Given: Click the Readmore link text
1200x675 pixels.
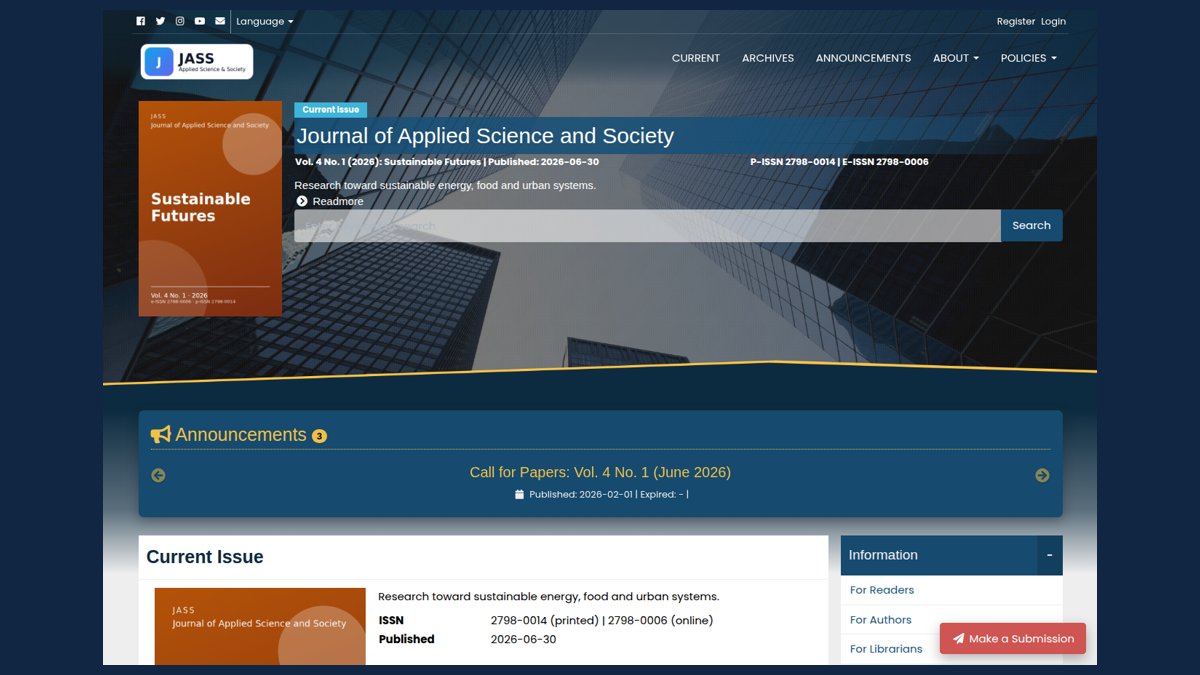Looking at the screenshot, I should [338, 201].
